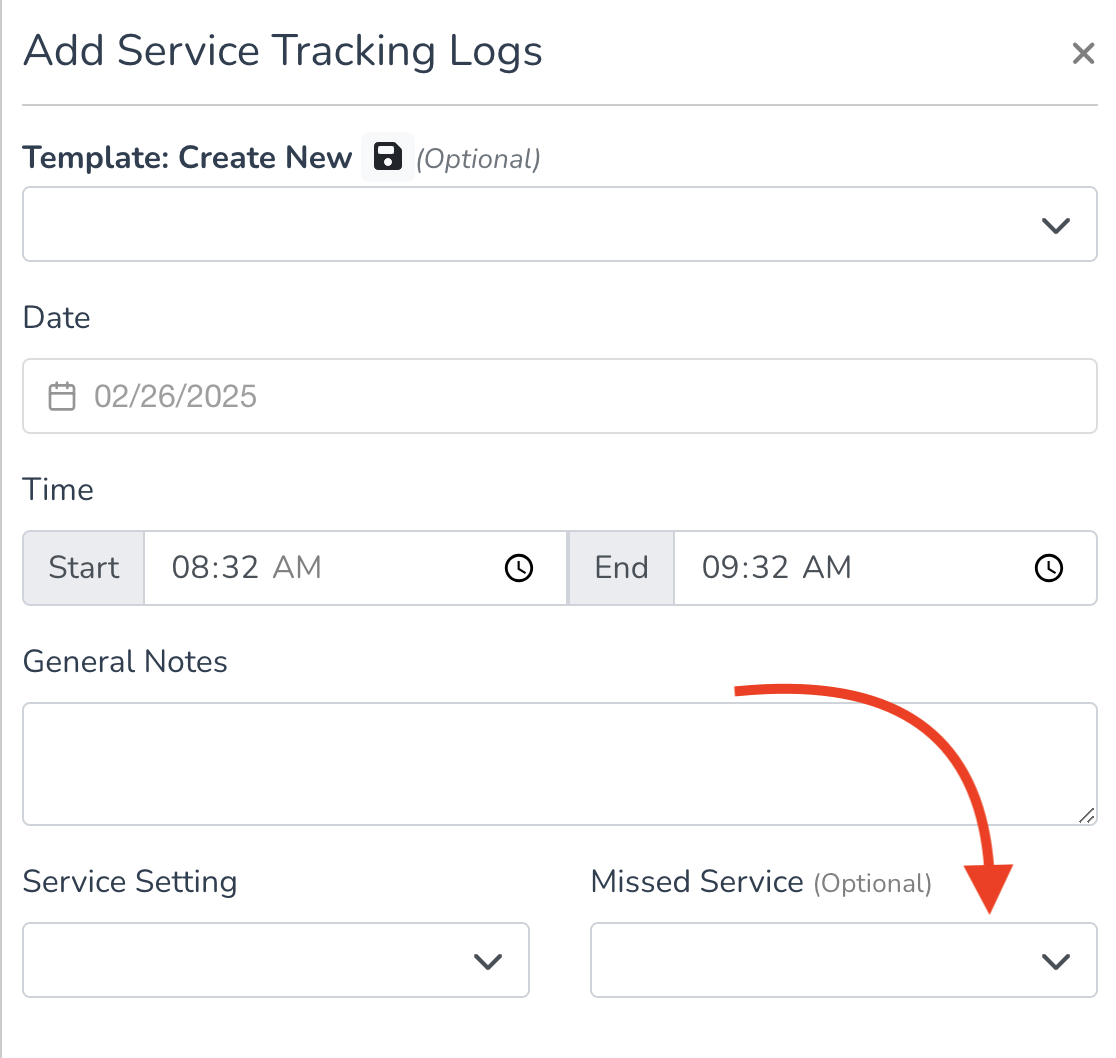The height and width of the screenshot is (1058, 1116).
Task: Close the Add Service Tracking Logs dialog
Action: [x=1083, y=53]
